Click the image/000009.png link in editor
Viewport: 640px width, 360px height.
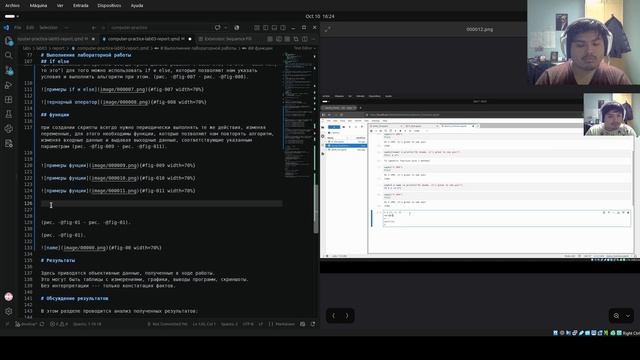114,166
